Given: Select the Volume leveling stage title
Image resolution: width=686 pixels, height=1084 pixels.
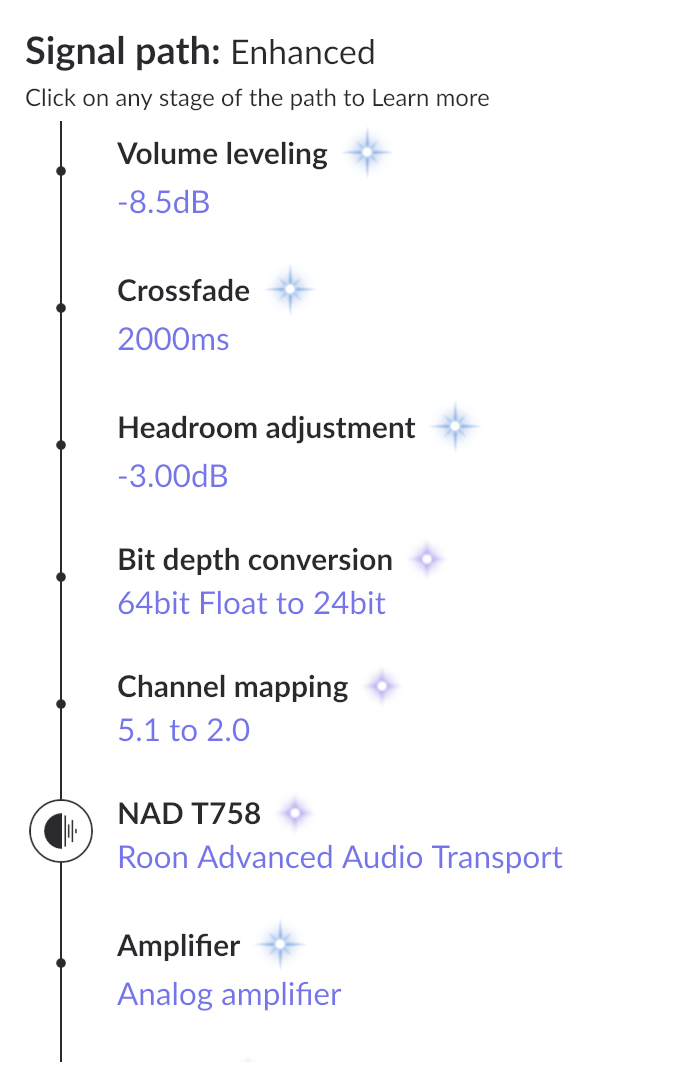Looking at the screenshot, I should click(223, 154).
